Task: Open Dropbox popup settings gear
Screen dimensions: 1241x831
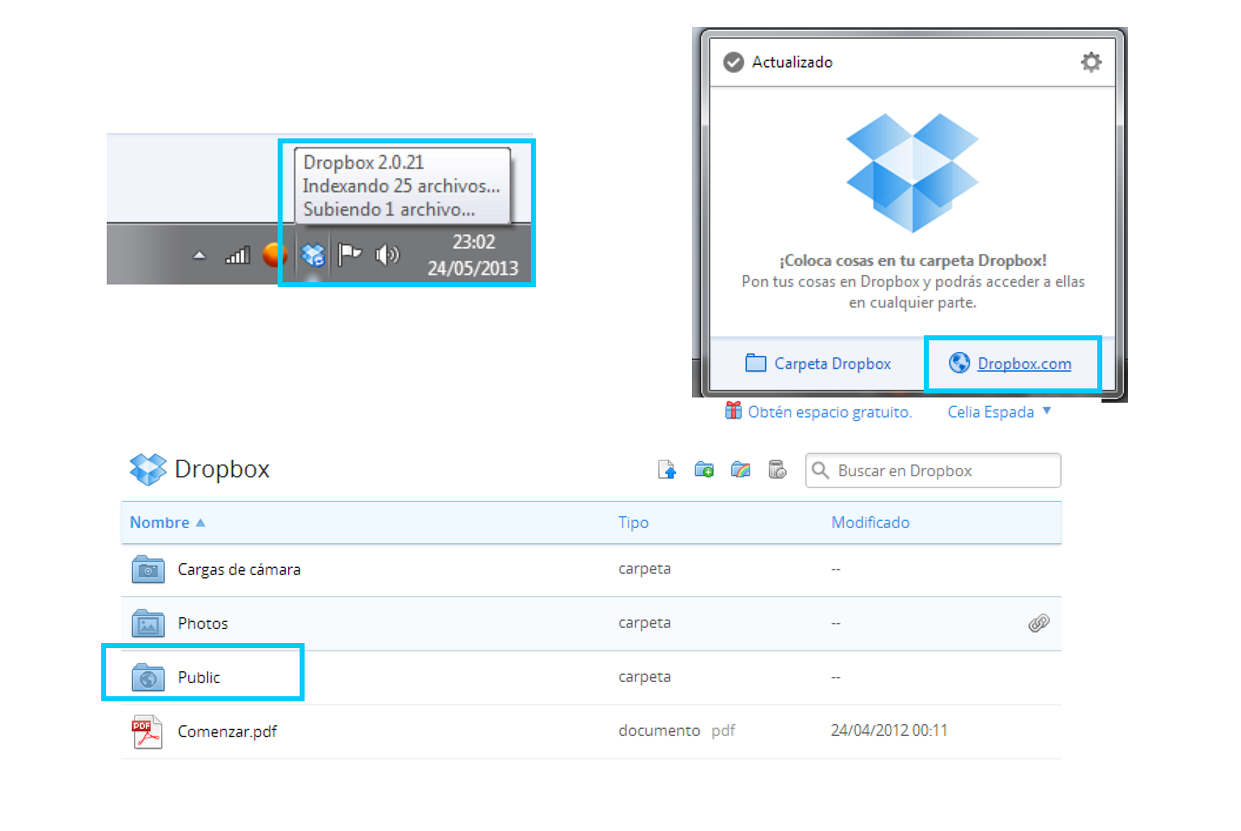Action: [1091, 62]
